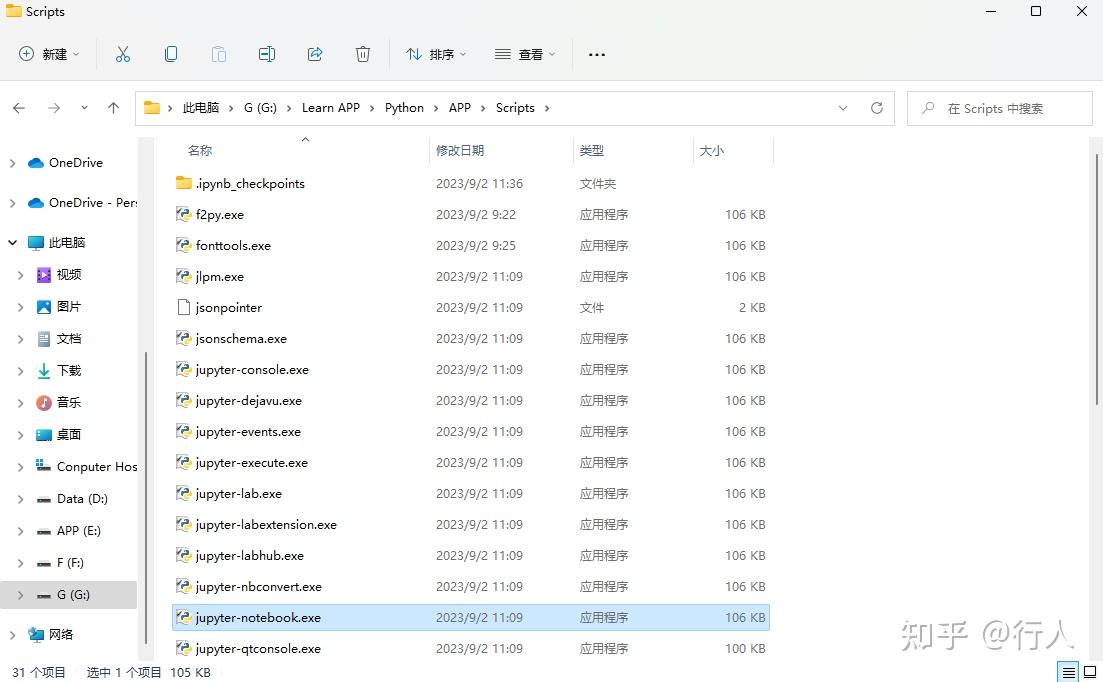The height and width of the screenshot is (682, 1103).
Task: Collapse the 此电脑 node in the sidebar
Action: point(12,242)
